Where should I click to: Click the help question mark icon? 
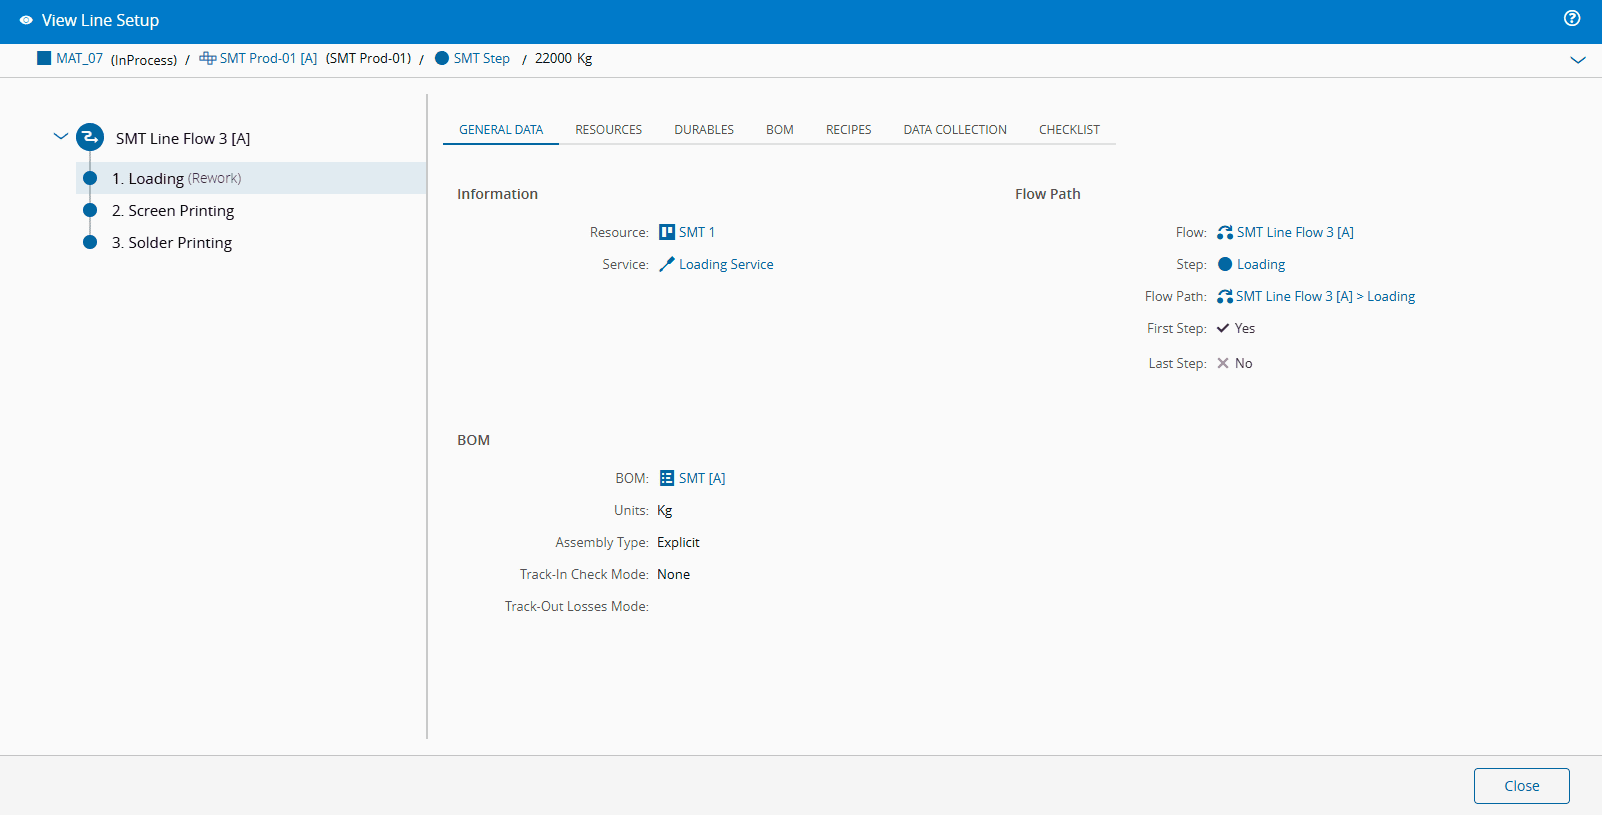pos(1572,18)
